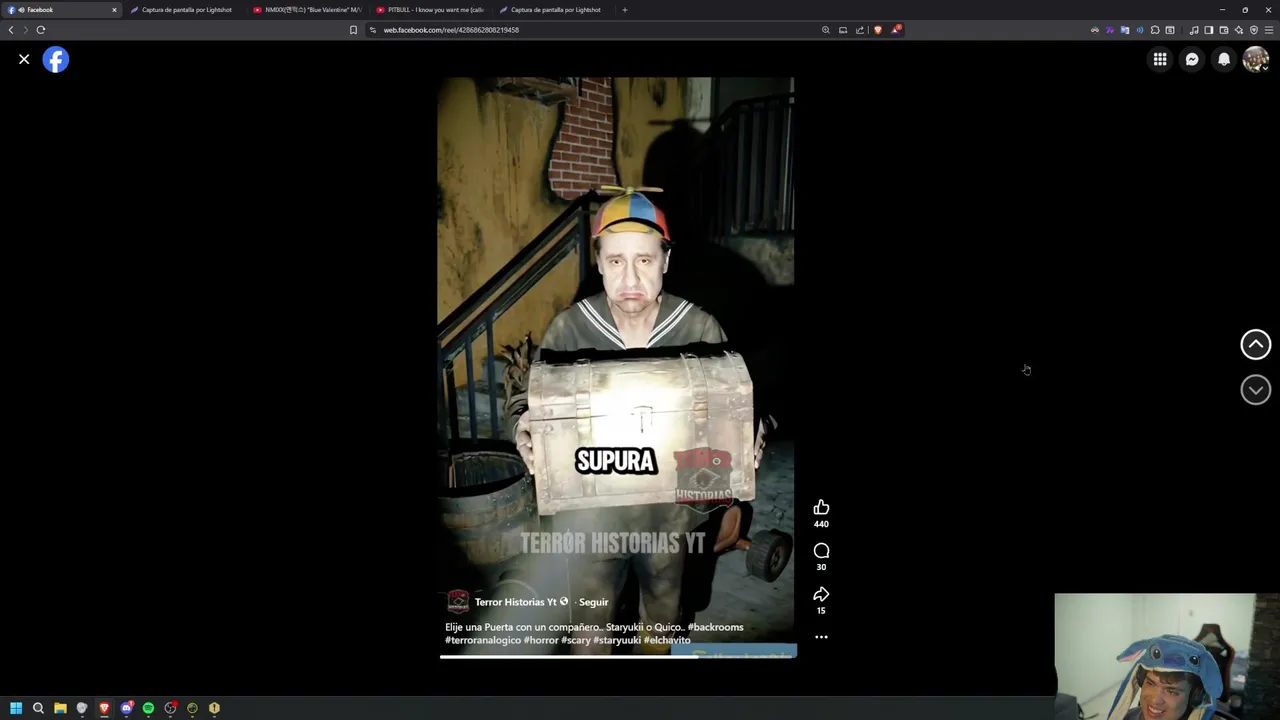Open the #scary hashtag

click(576, 640)
